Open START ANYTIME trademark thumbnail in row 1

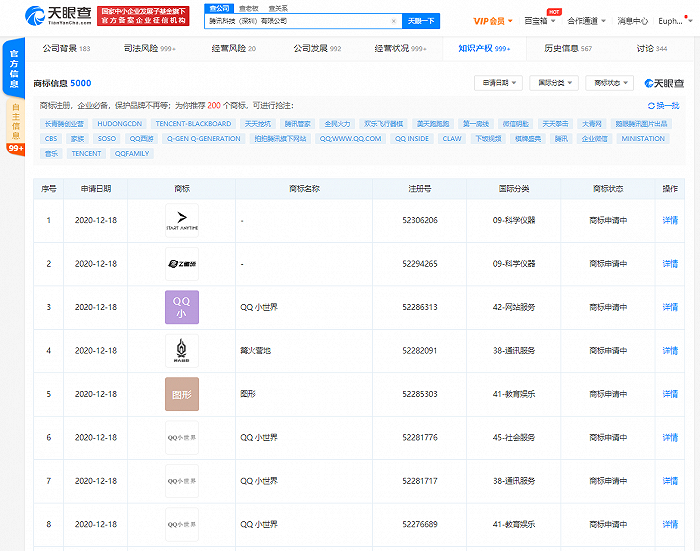(x=182, y=220)
